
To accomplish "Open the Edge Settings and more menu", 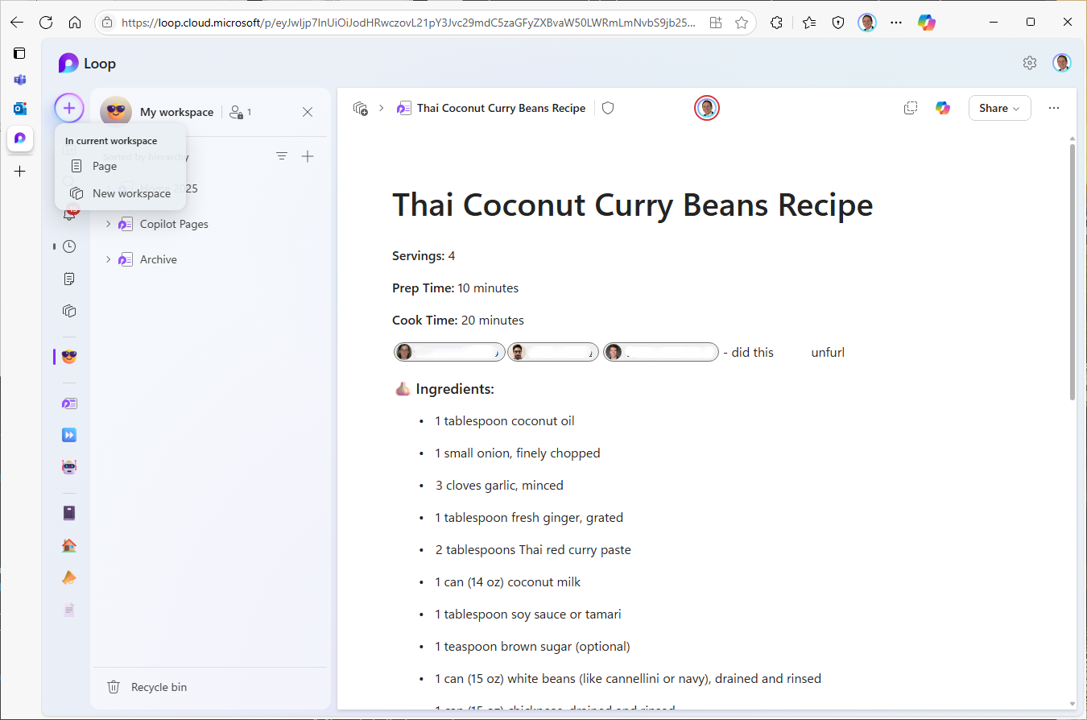I will (x=896, y=23).
